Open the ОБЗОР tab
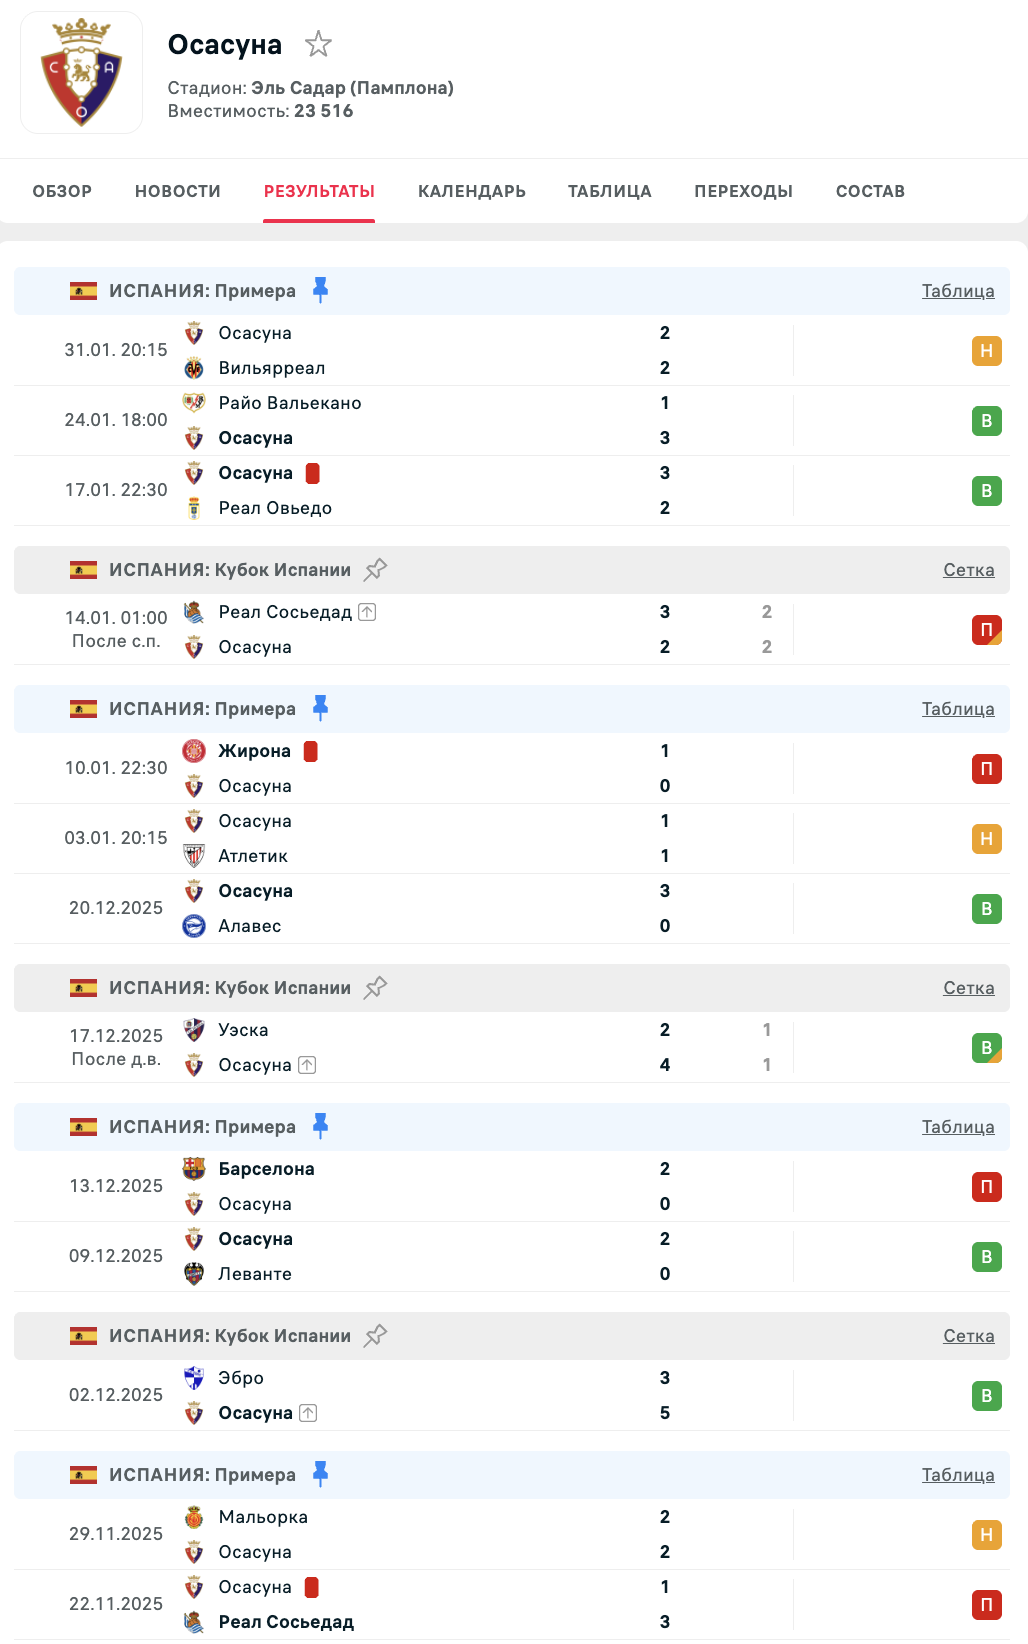This screenshot has height=1644, width=1028. tap(62, 191)
